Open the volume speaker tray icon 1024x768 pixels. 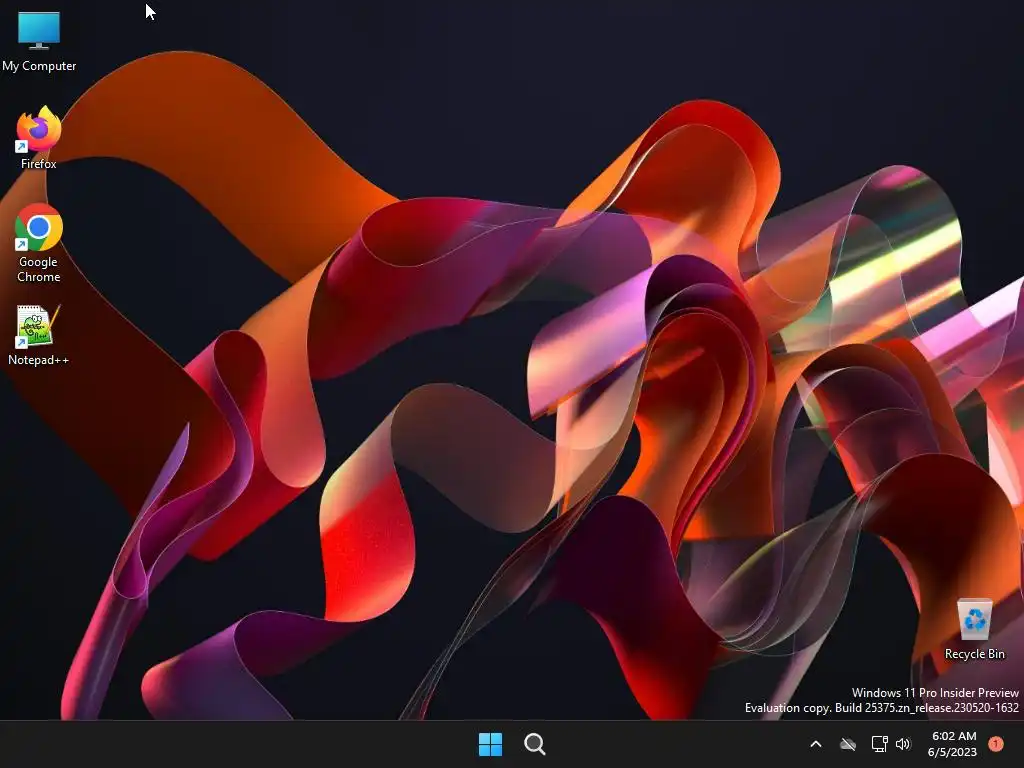coord(903,744)
